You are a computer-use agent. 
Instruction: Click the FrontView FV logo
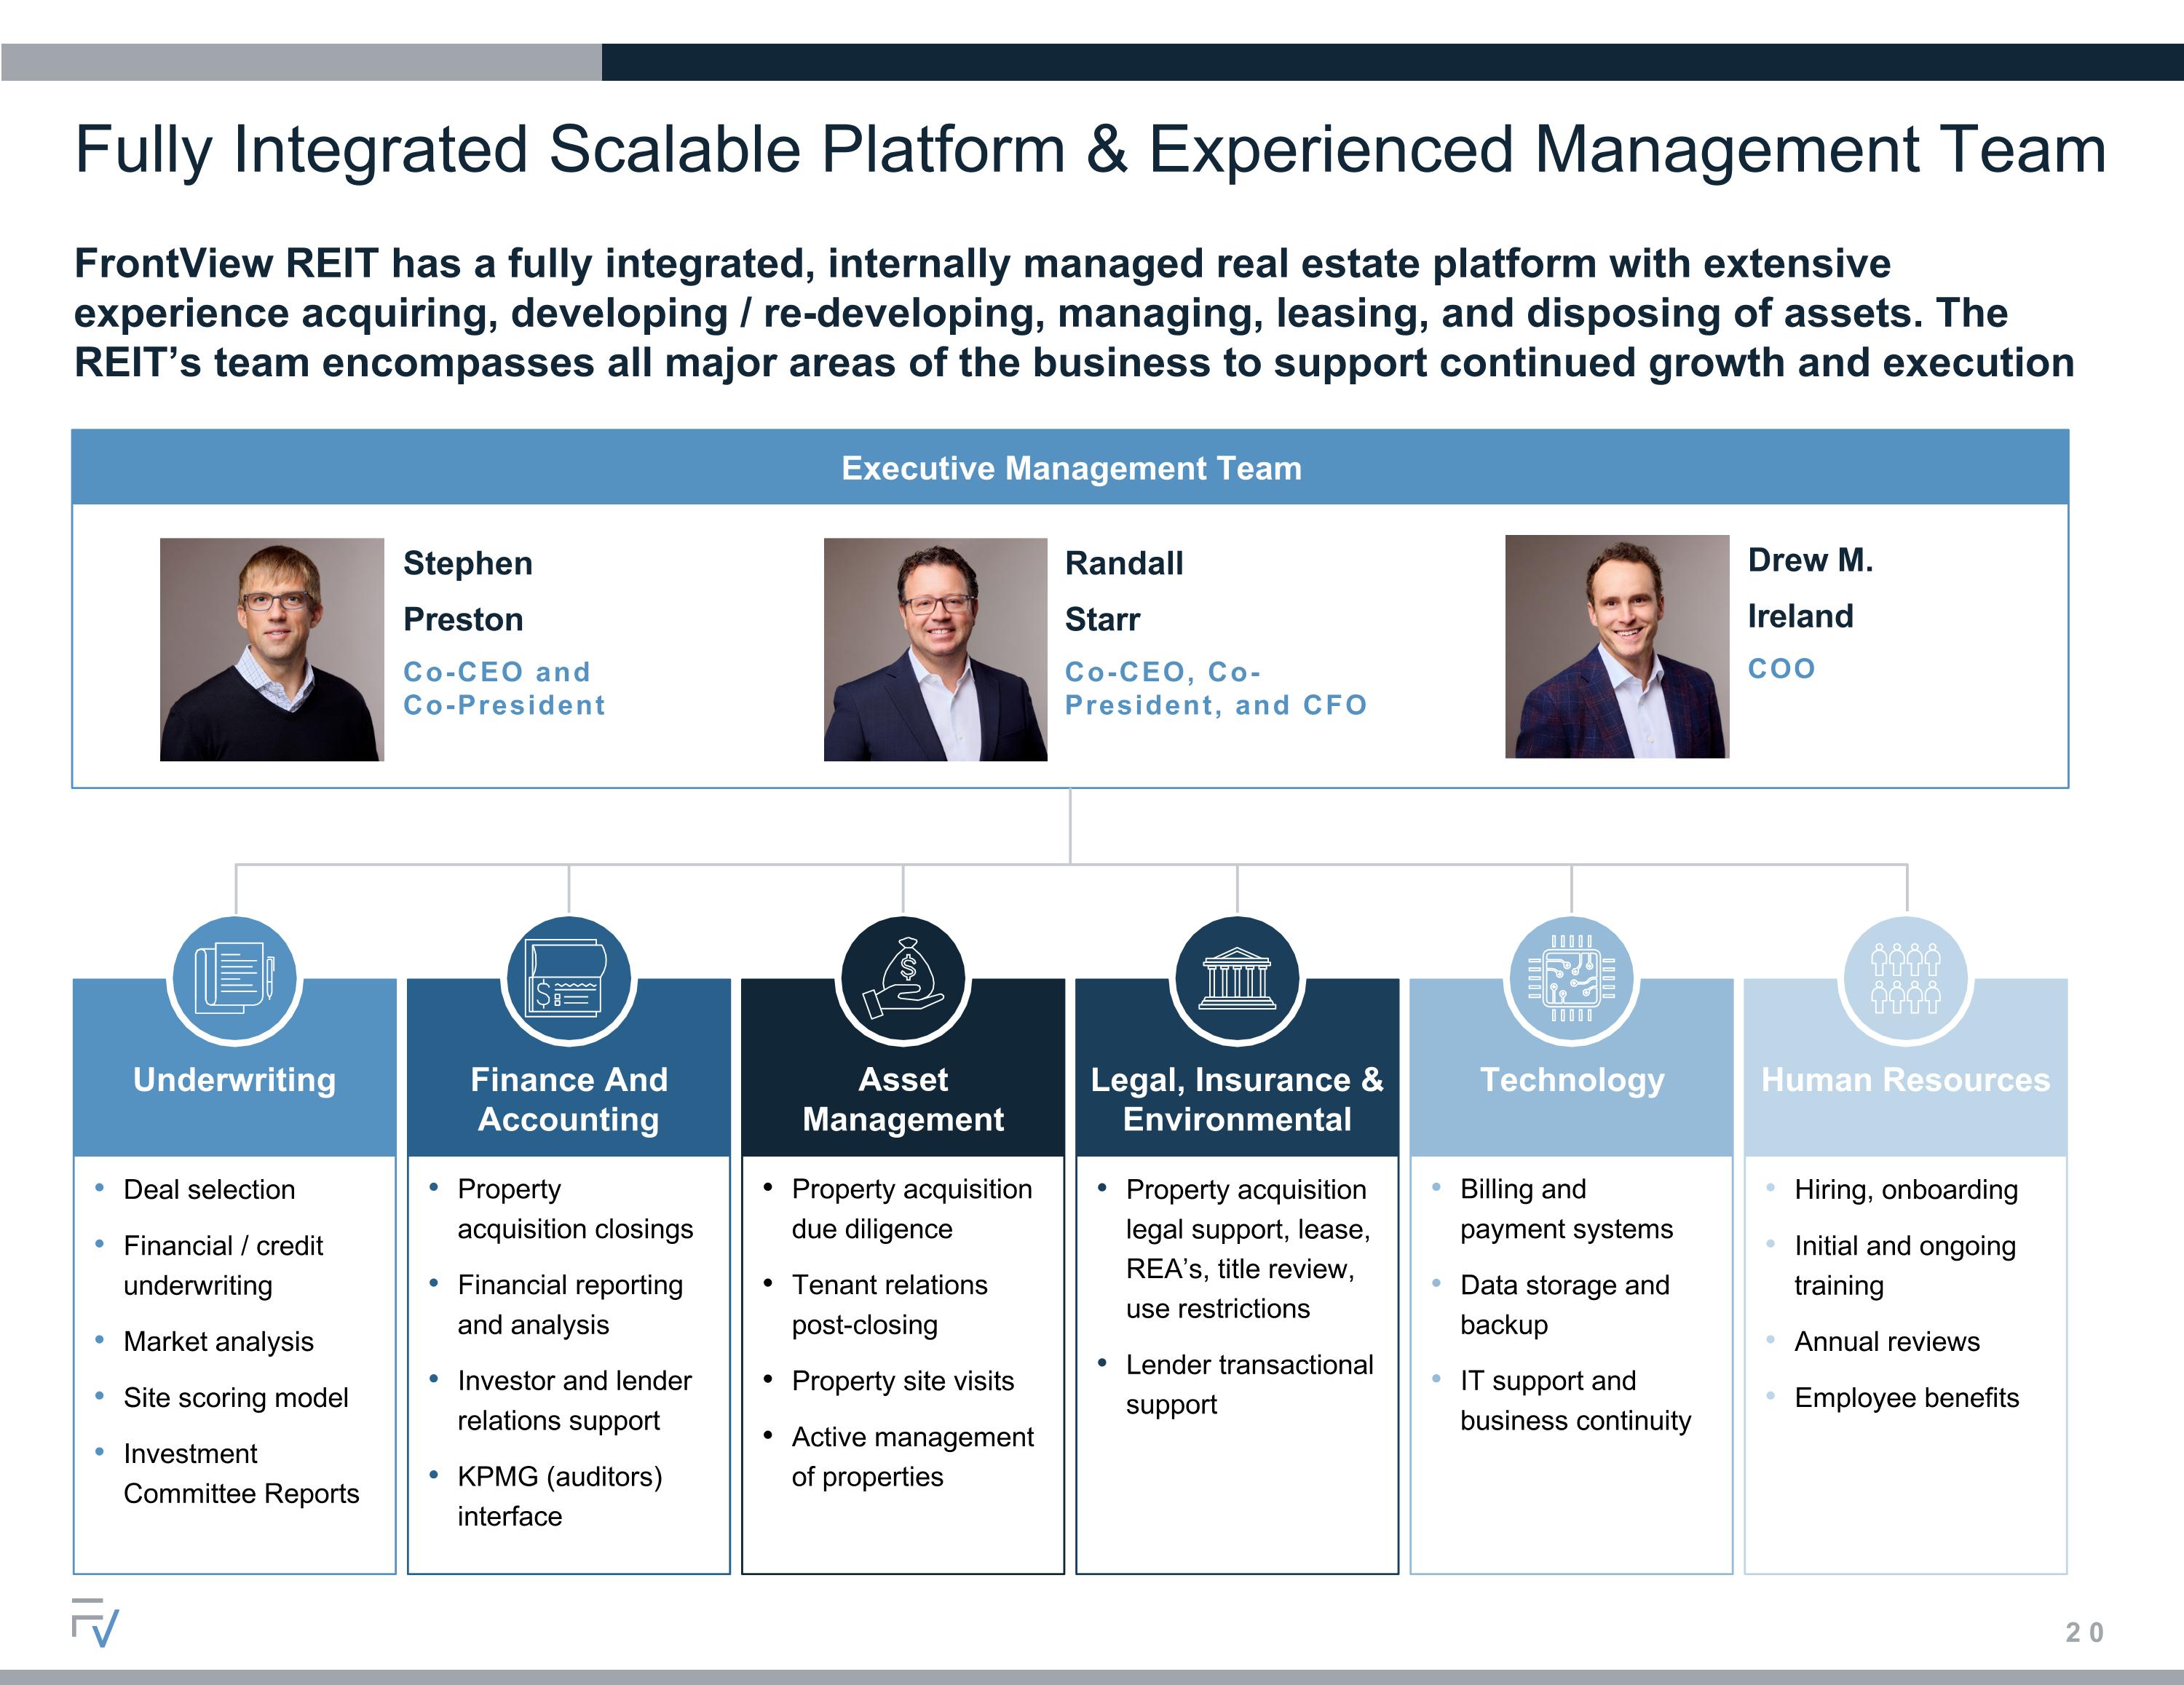pyautogui.click(x=95, y=1622)
